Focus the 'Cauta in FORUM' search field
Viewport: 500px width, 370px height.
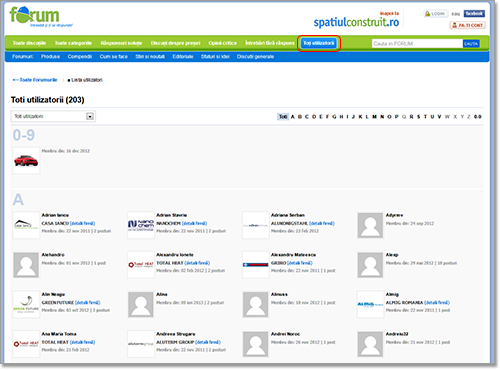417,44
